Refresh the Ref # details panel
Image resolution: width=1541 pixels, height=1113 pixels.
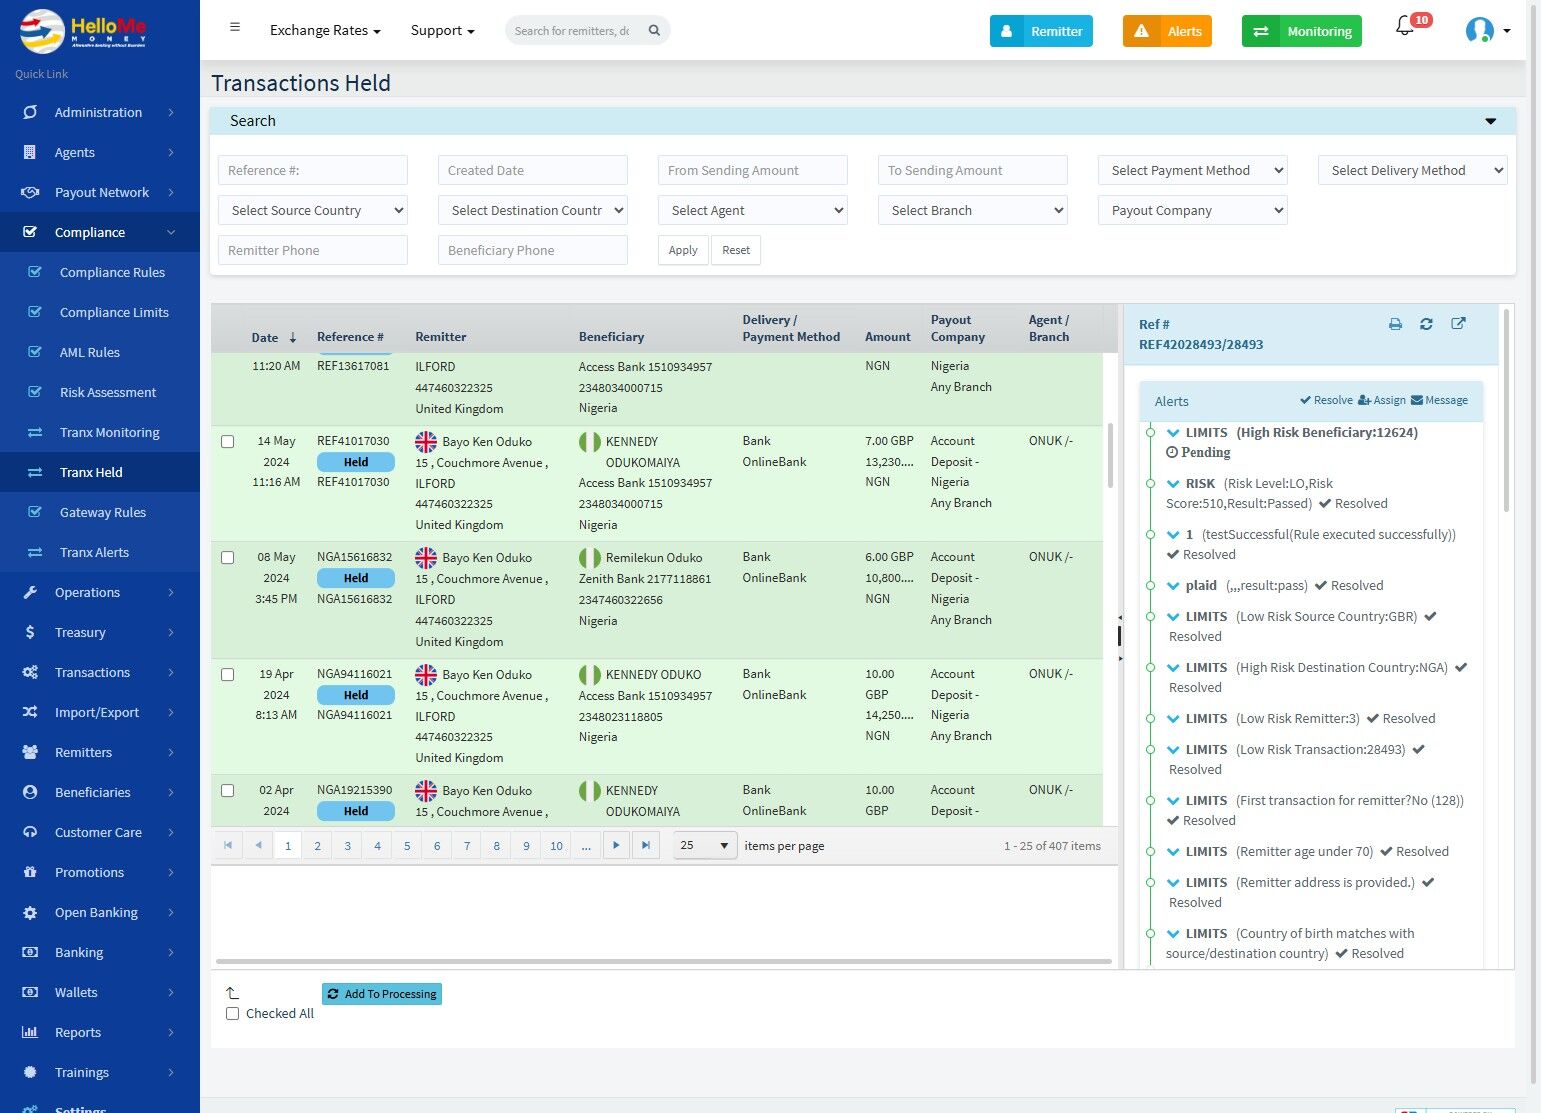point(1426,324)
